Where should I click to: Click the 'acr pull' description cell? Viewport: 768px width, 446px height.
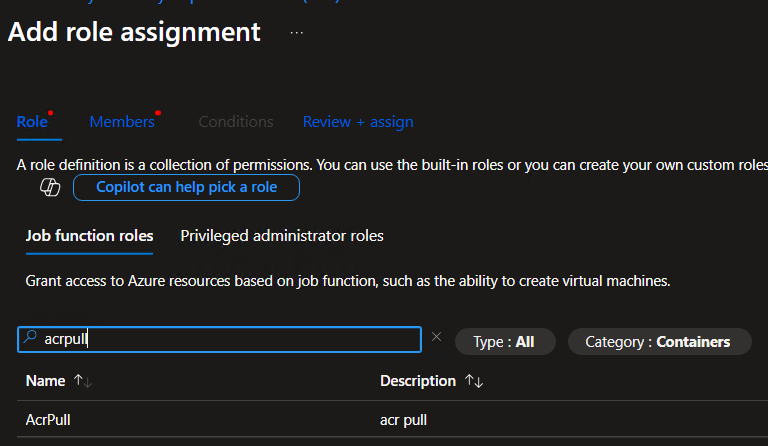403,420
